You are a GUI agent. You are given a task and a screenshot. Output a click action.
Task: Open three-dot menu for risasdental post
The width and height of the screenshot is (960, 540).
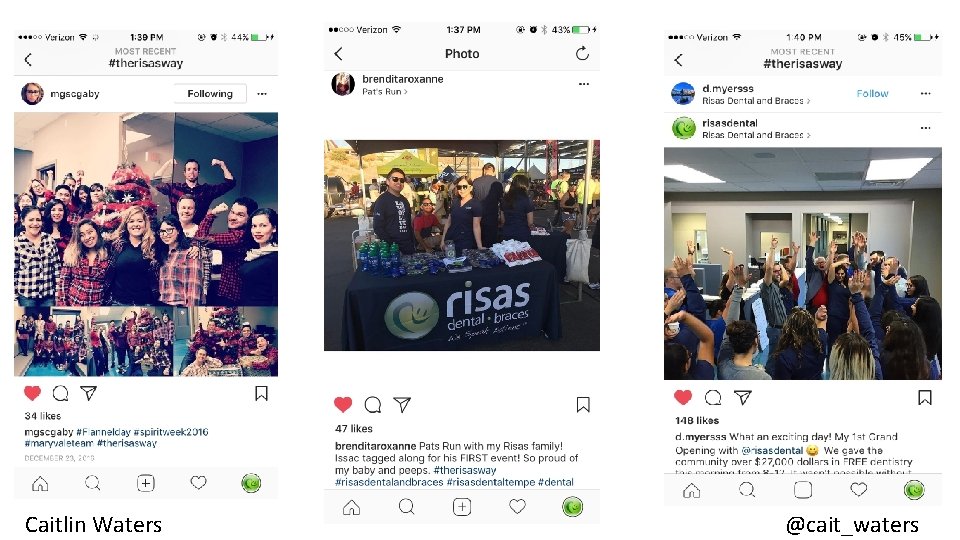click(x=925, y=128)
